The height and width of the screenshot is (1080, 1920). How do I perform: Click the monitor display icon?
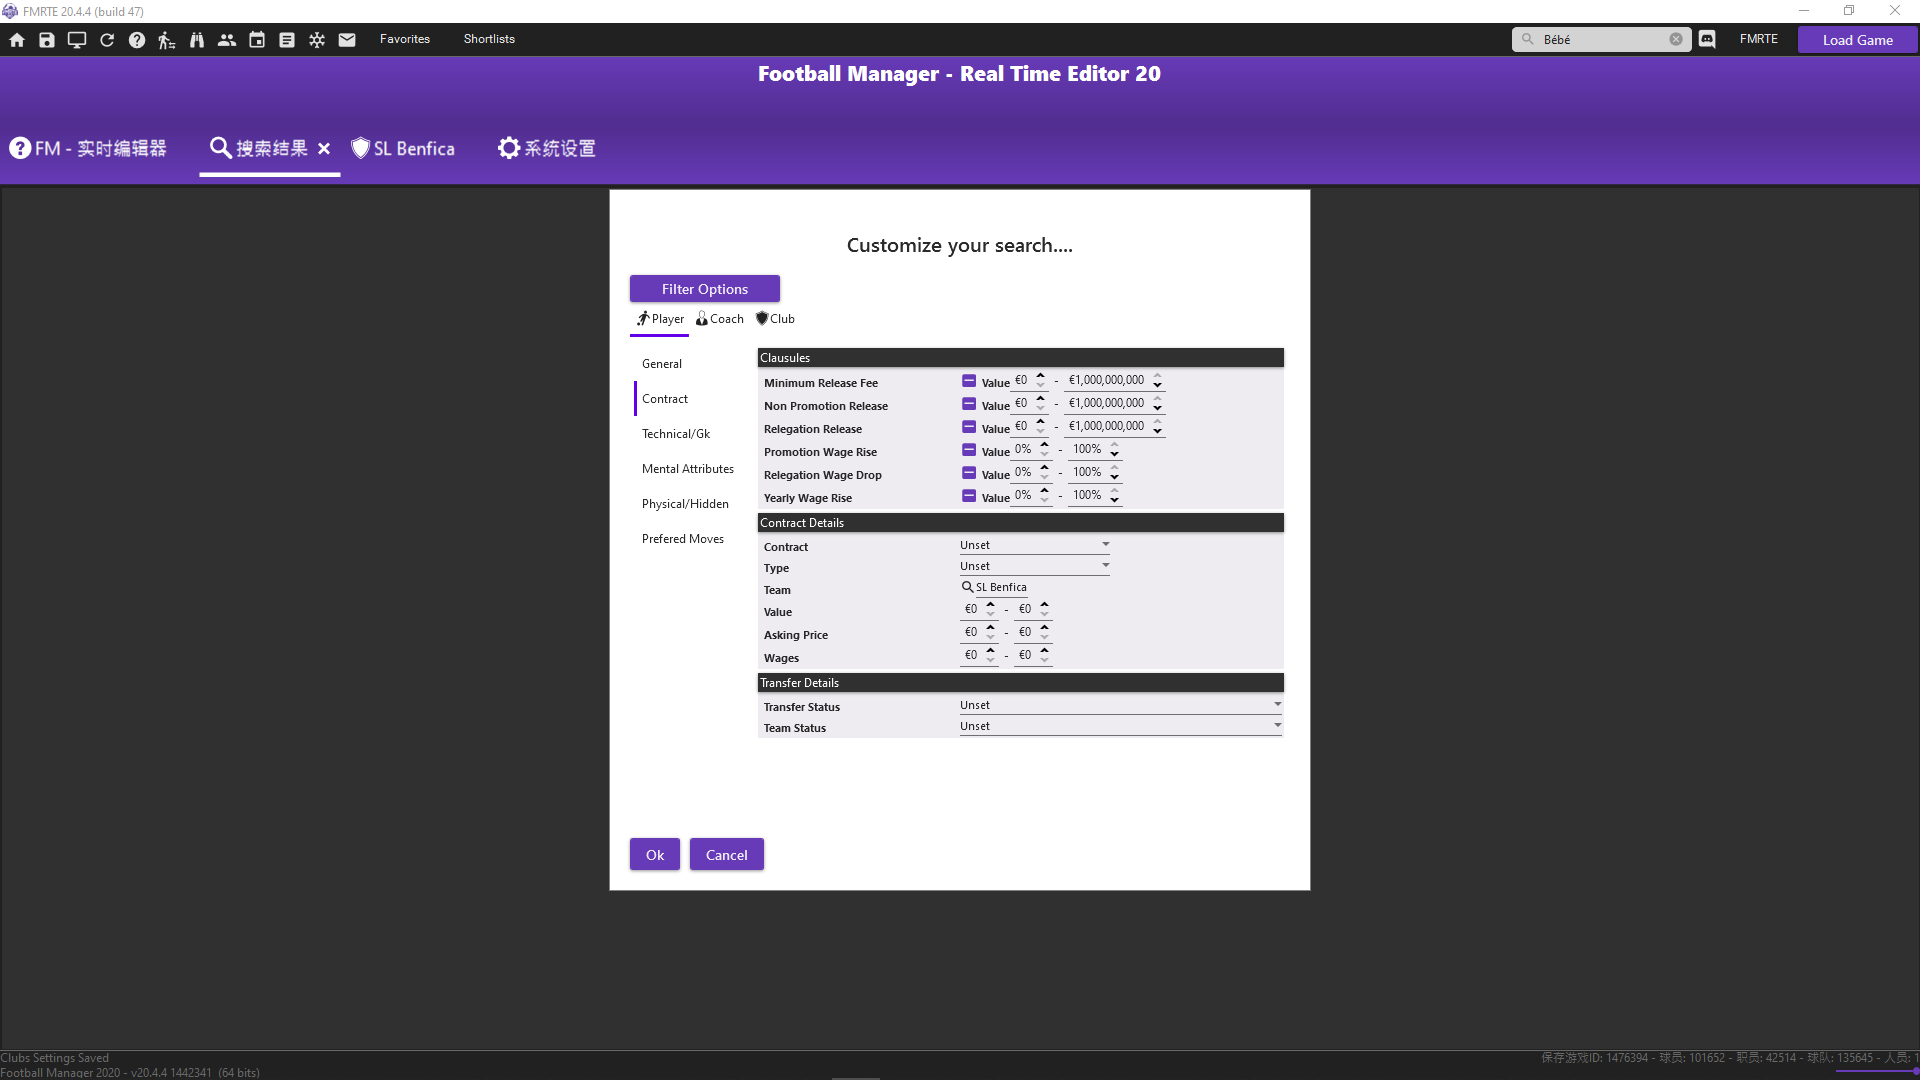(77, 40)
